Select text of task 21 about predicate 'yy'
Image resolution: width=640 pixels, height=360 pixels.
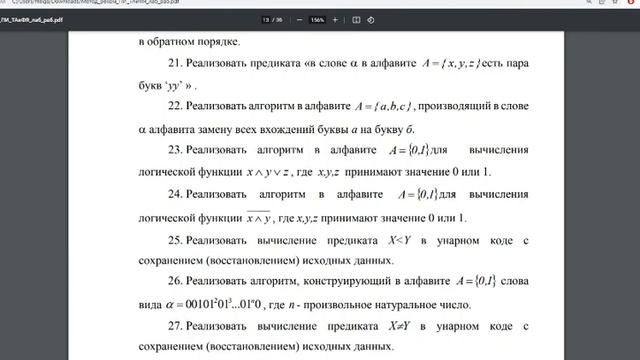(333, 74)
